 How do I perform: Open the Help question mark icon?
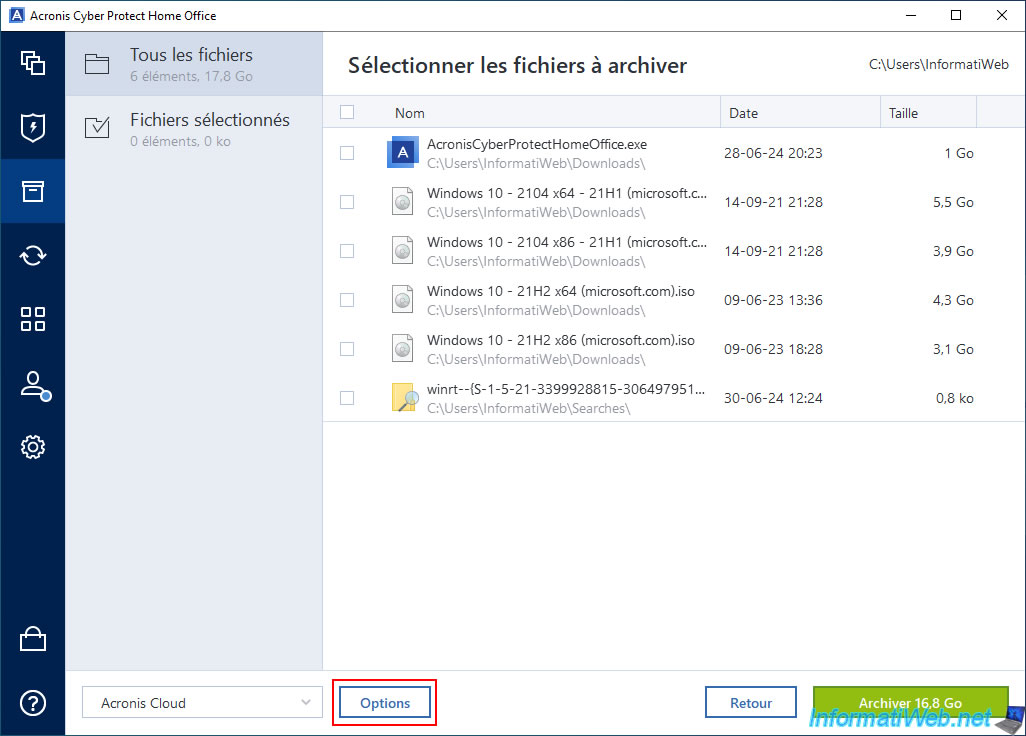click(x=32, y=703)
